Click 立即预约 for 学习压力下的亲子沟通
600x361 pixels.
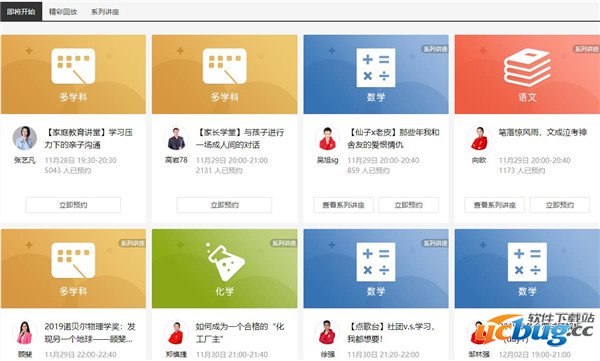(73, 205)
